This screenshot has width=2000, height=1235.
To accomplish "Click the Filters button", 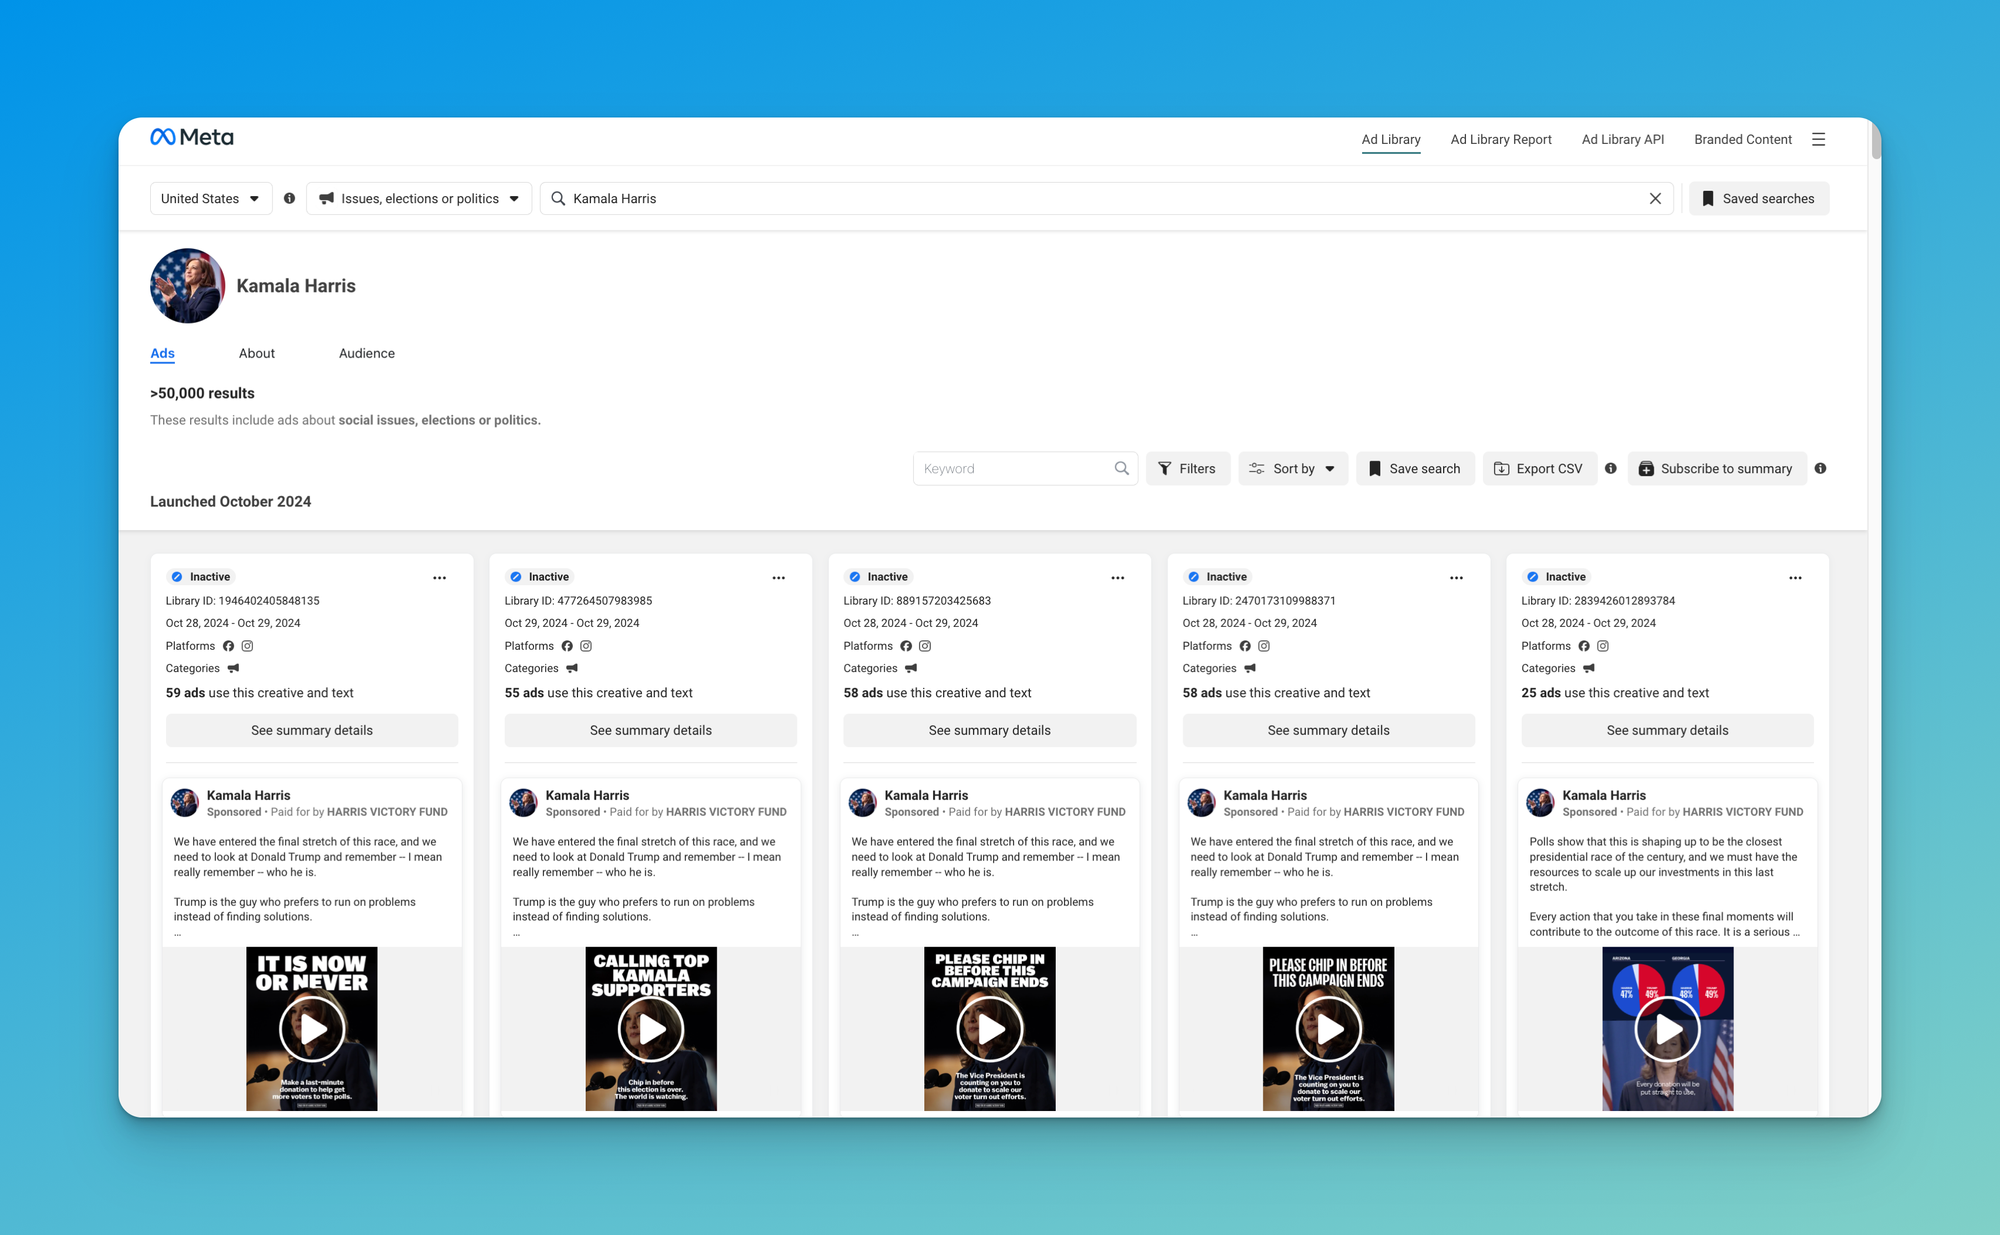I will tap(1187, 469).
